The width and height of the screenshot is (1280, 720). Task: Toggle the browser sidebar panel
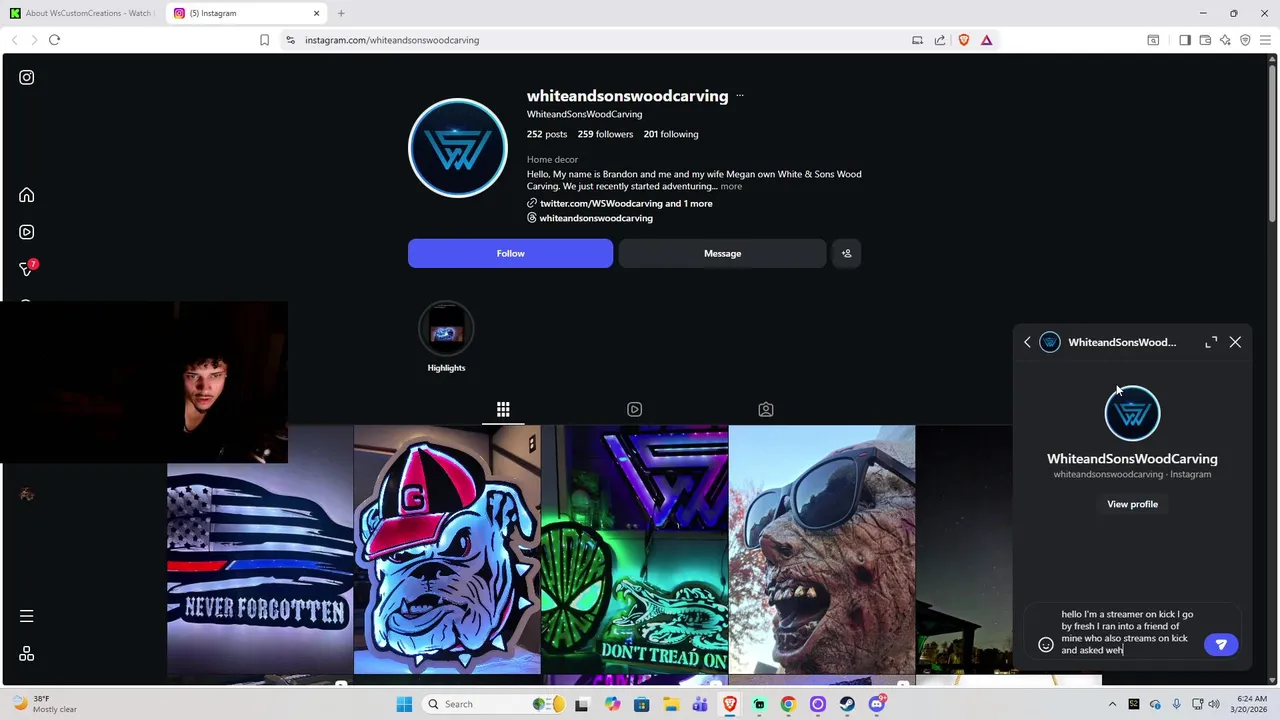click(x=1185, y=40)
